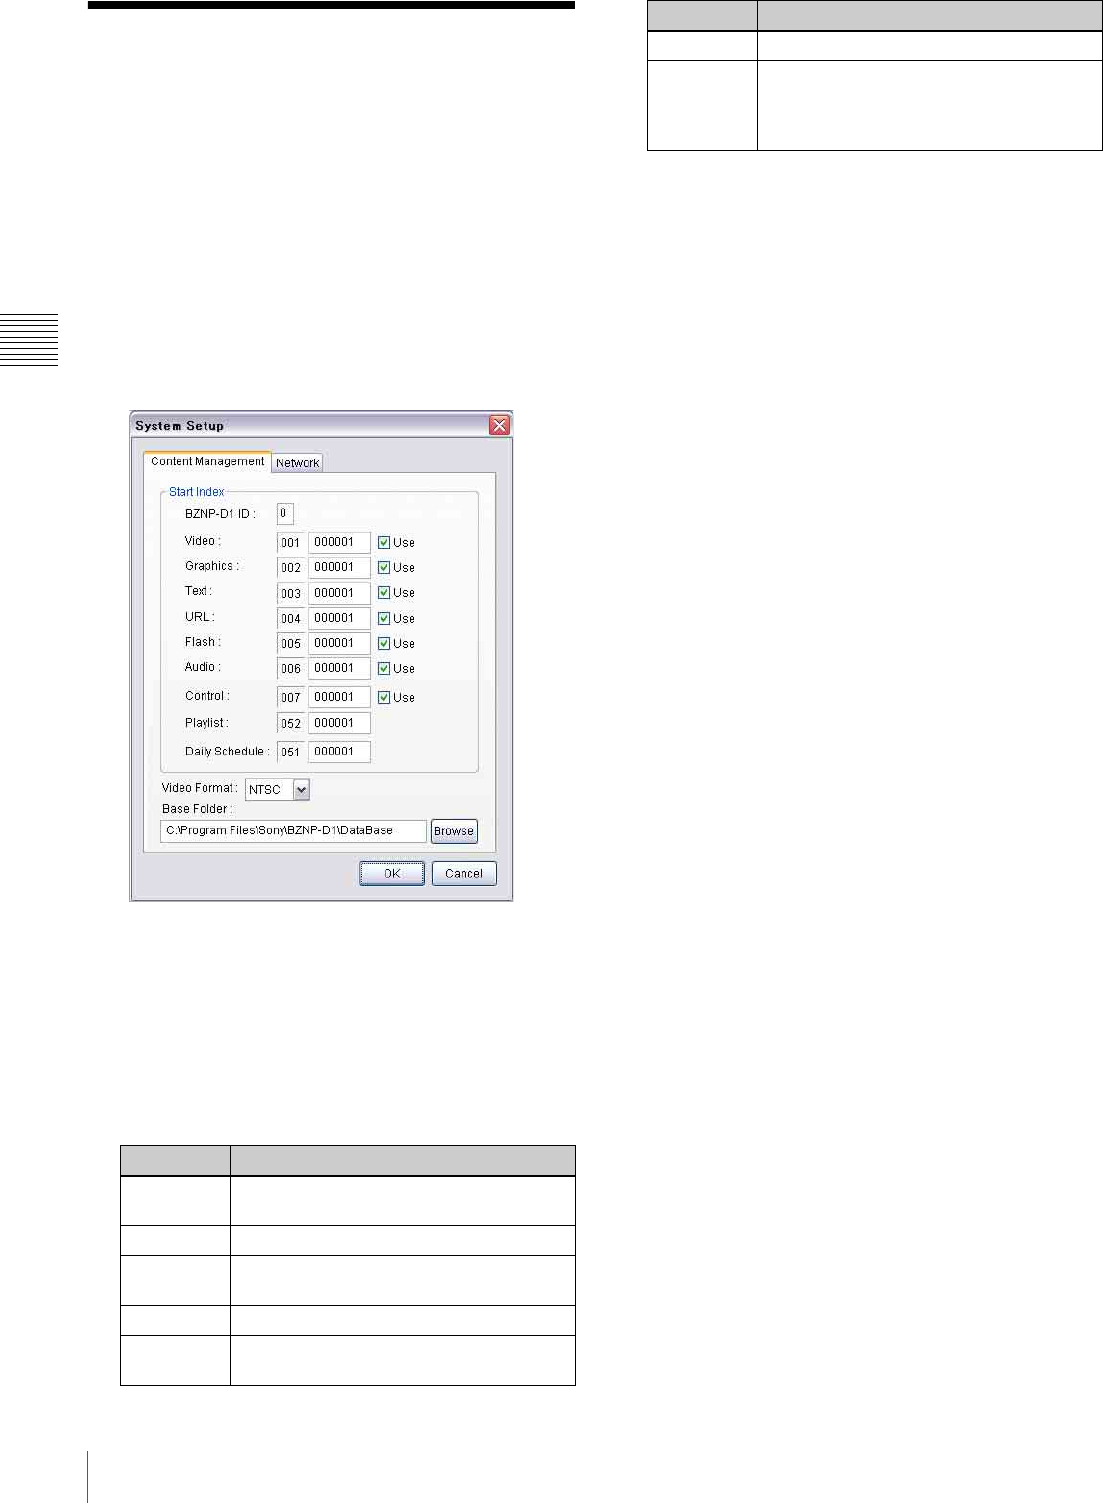This screenshot has height=1503, width=1103.
Task: Click the Daily Schedule index field 051
Action: pyautogui.click(x=291, y=751)
